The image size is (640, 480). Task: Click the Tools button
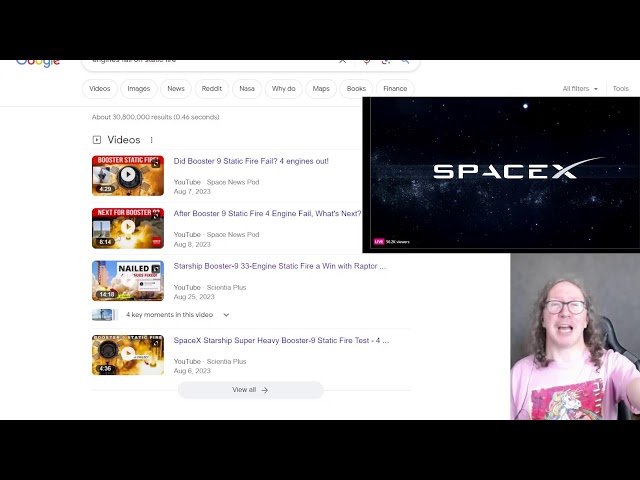(x=620, y=89)
